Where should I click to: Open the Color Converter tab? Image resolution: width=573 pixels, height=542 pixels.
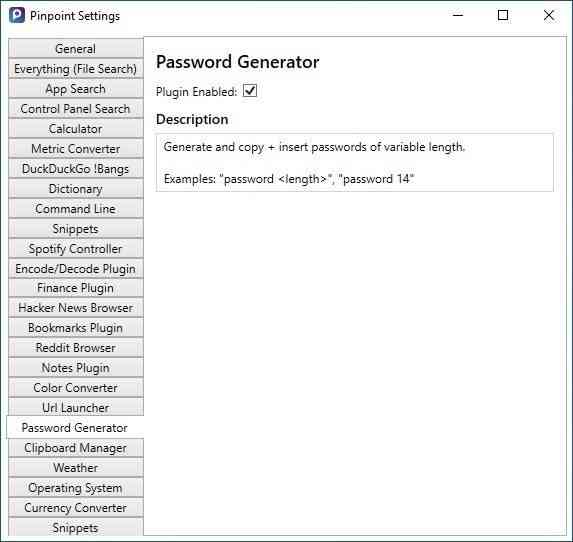coord(76,388)
